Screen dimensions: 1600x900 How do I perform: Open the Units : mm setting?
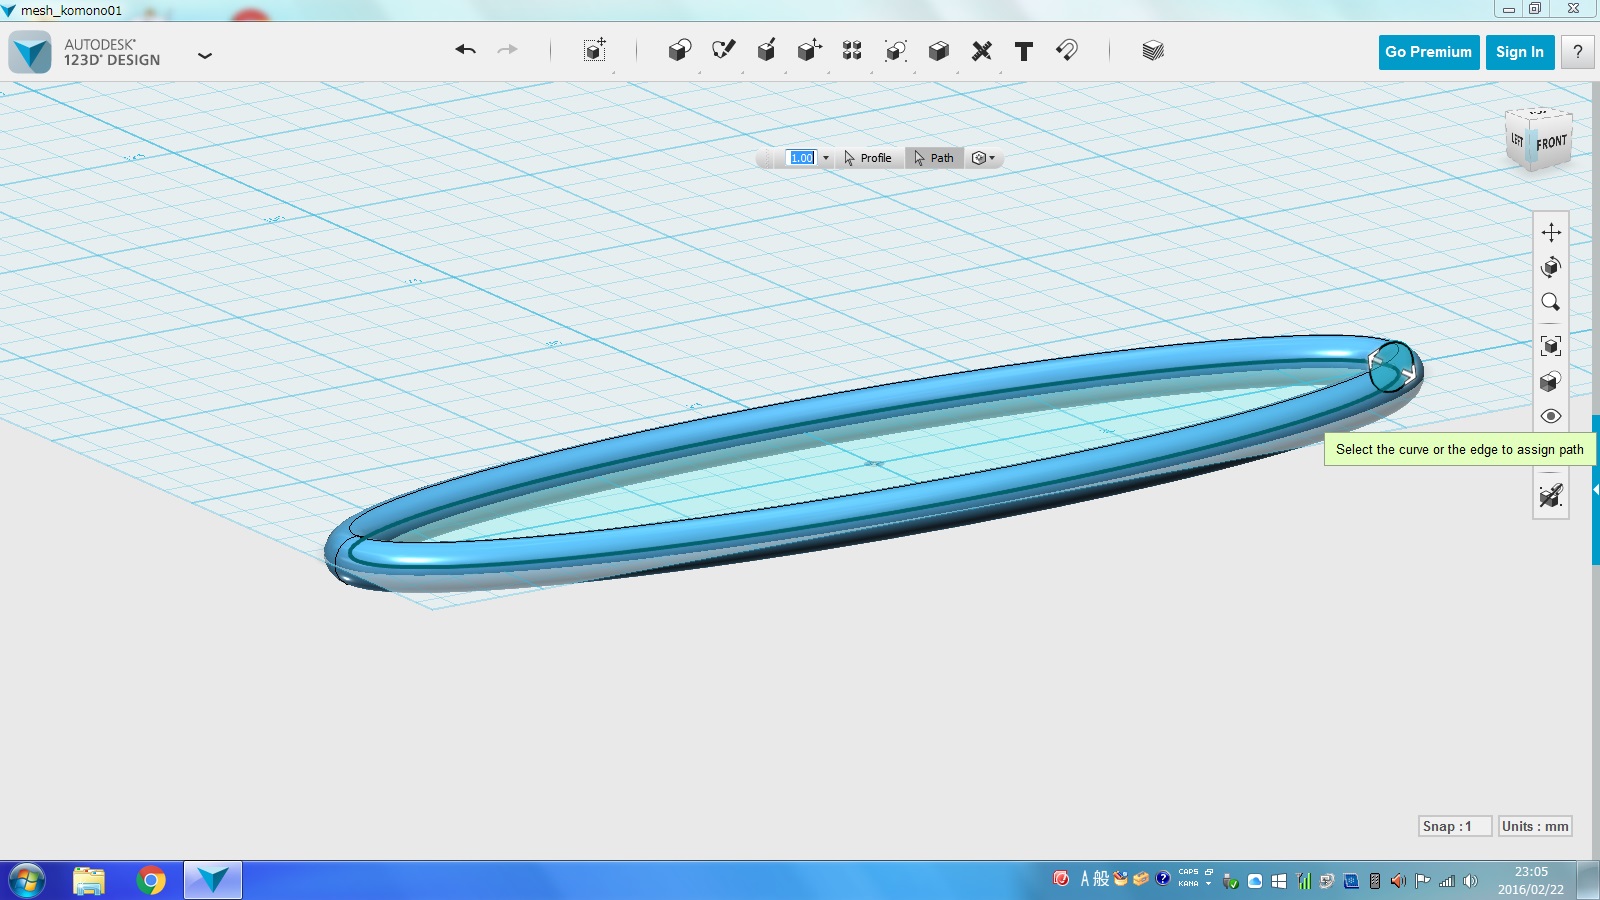tap(1535, 826)
